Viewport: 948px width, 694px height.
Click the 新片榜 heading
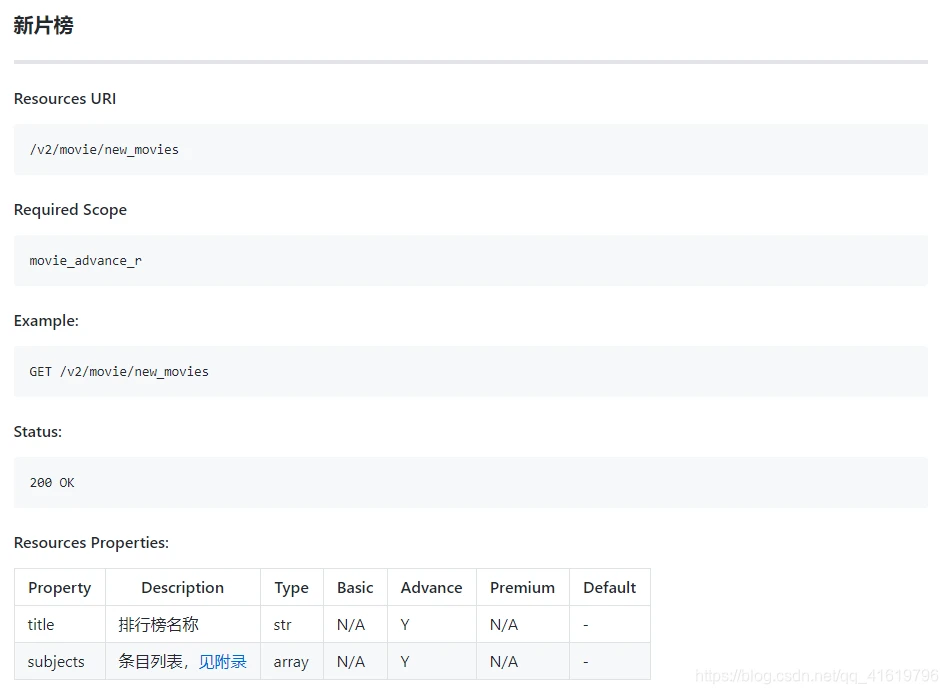[x=44, y=25]
